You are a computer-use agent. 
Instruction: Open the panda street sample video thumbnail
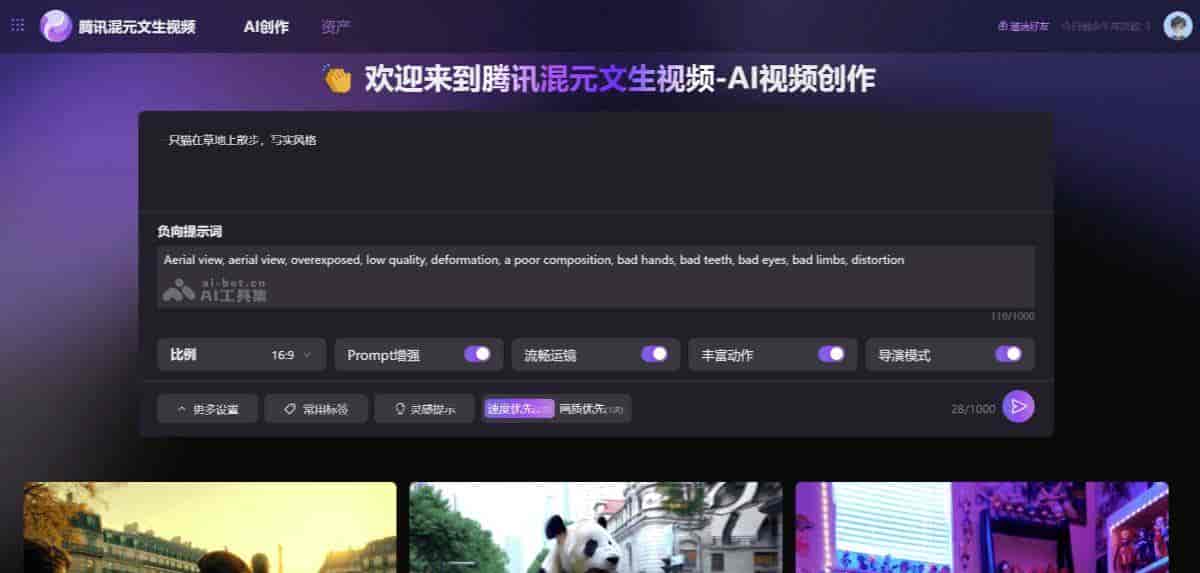click(596, 527)
